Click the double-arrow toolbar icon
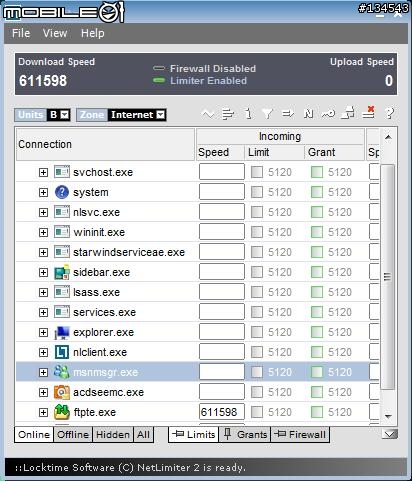This screenshot has width=412, height=481. point(288,114)
